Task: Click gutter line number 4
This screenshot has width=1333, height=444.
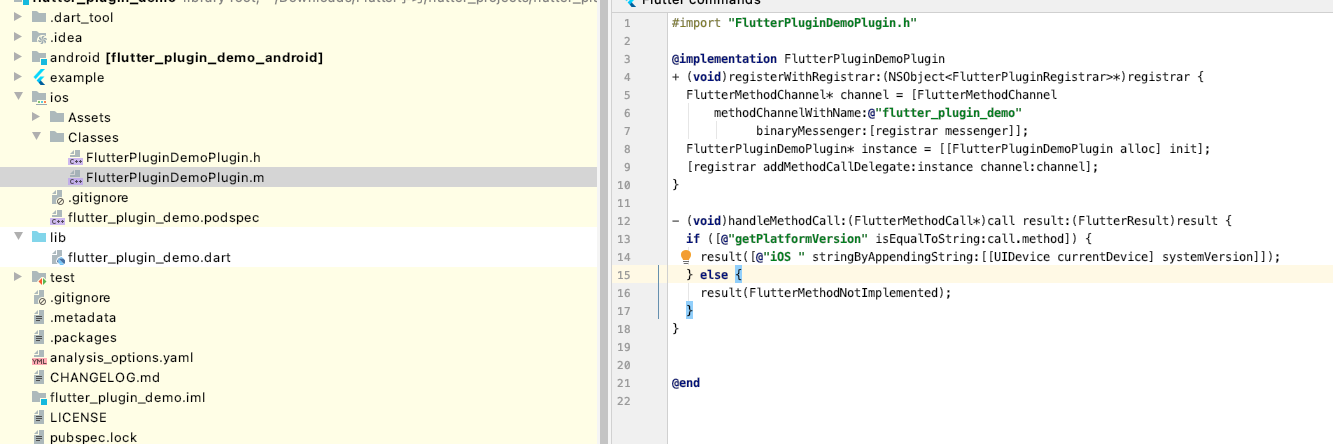Action: click(627, 76)
